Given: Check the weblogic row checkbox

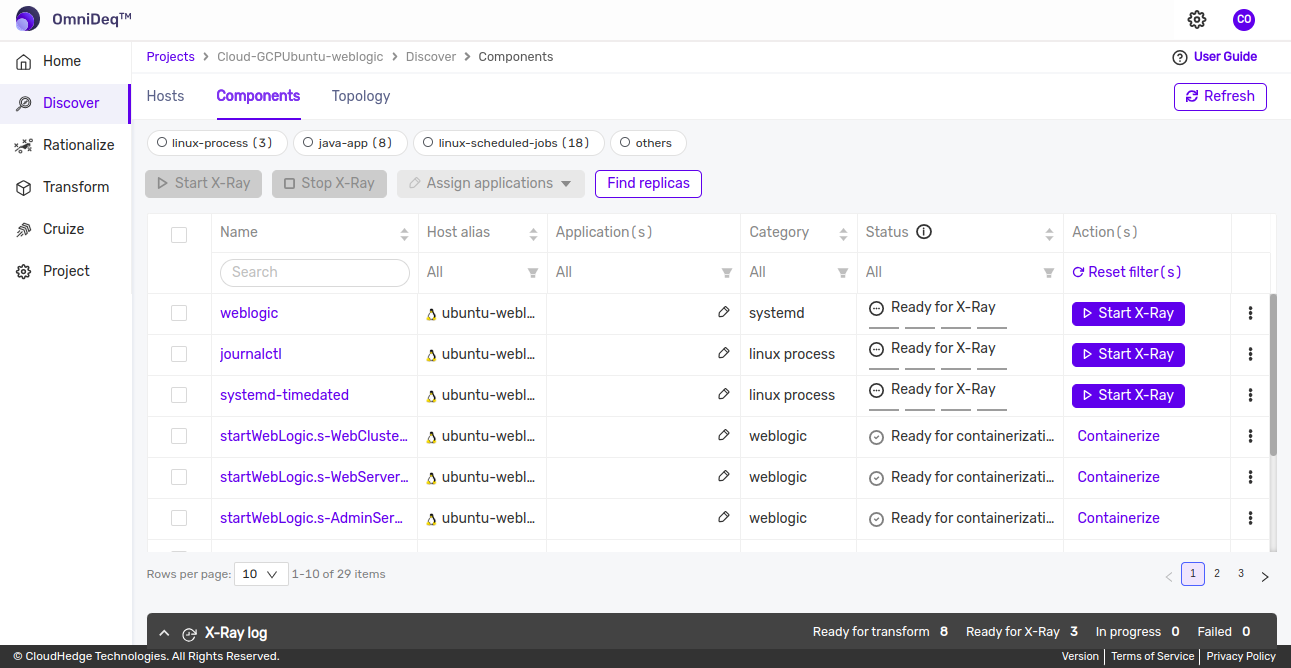Looking at the screenshot, I should (179, 313).
